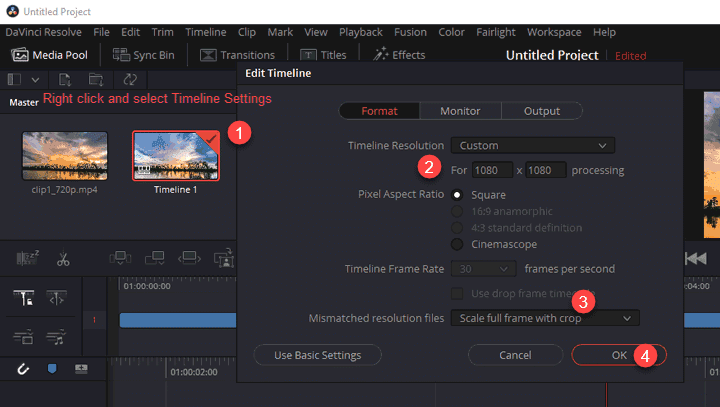Click the Boring Detector icon
The width and height of the screenshot is (720, 407).
pos(28,258)
